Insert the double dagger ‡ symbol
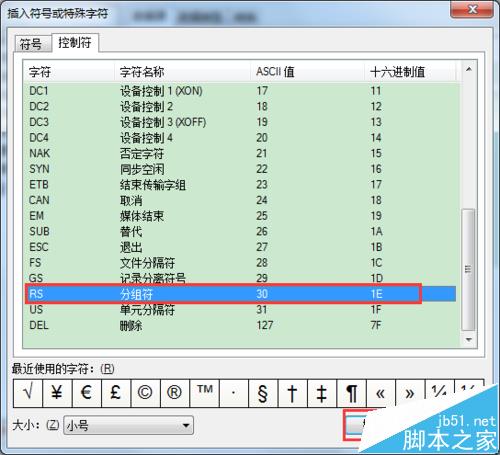500x455 pixels. tap(322, 393)
